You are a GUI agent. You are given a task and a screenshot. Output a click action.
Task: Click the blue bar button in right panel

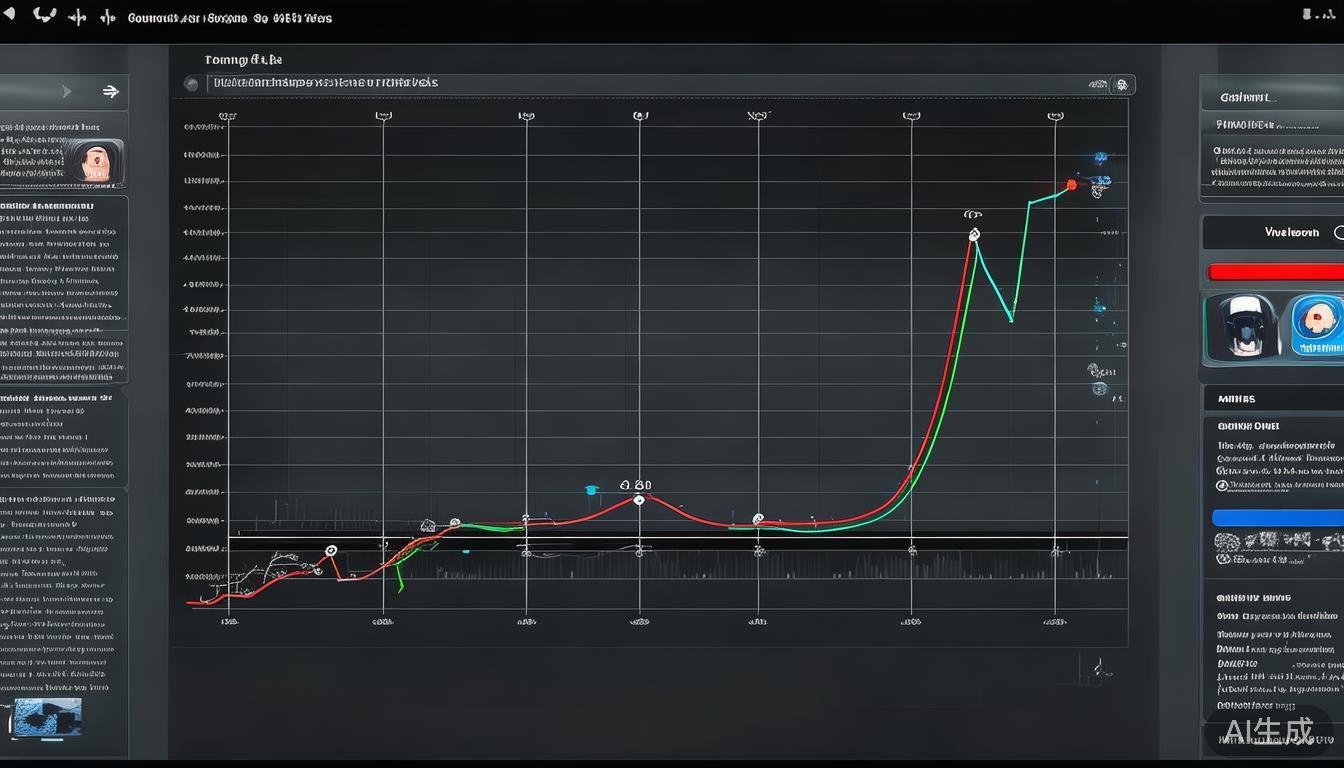pos(1277,518)
